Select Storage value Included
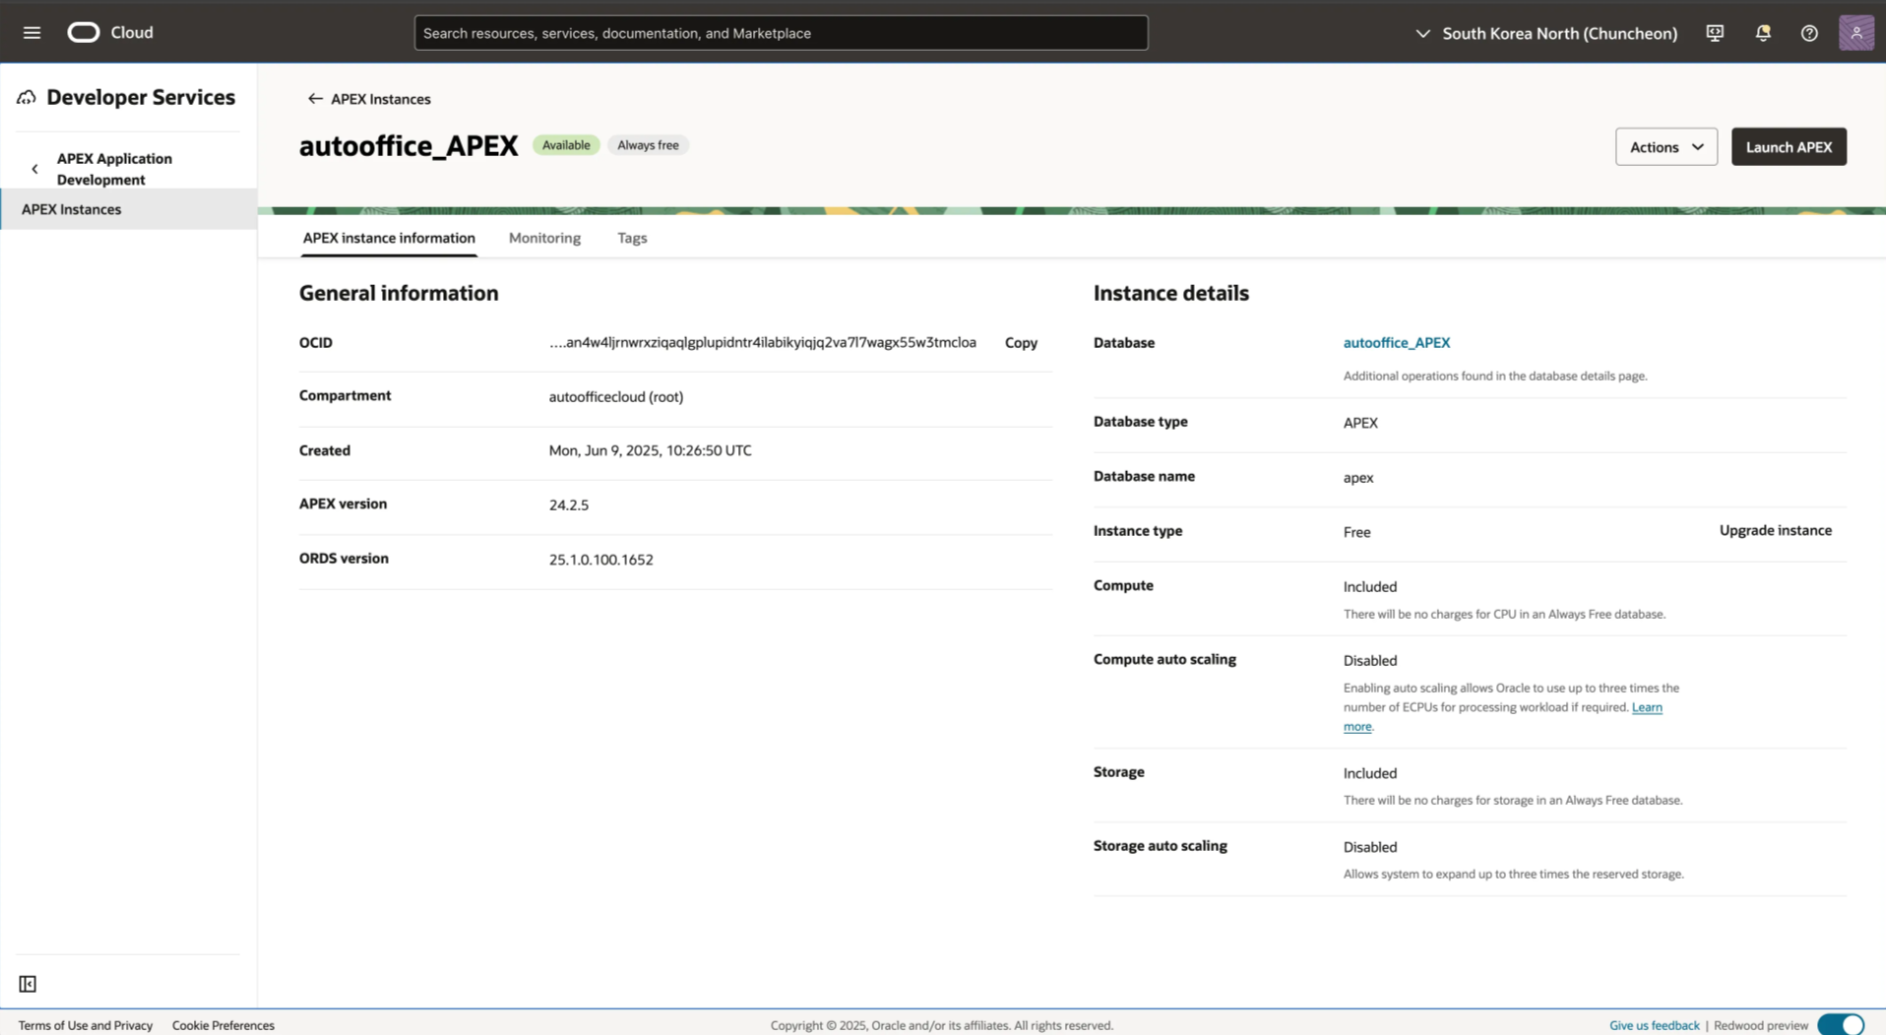Image resolution: width=1886 pixels, height=1035 pixels. [1369, 774]
